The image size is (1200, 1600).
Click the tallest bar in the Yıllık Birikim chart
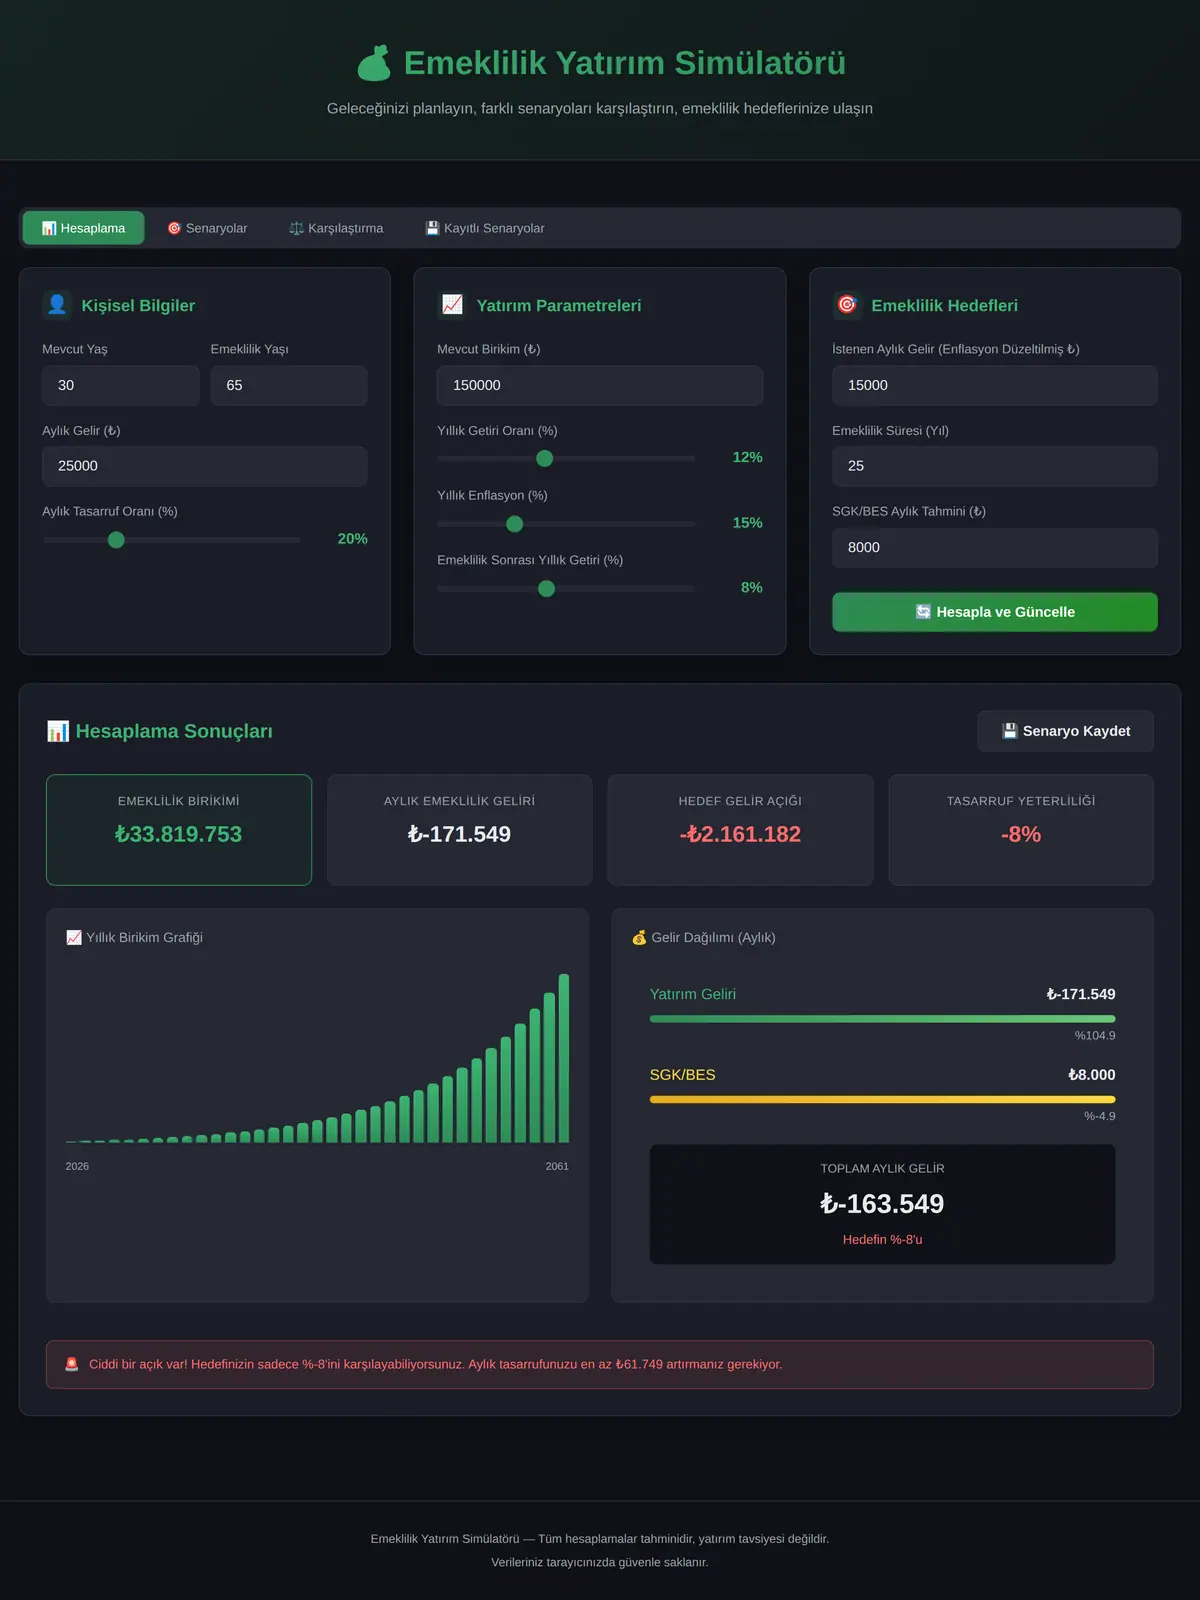point(564,1058)
